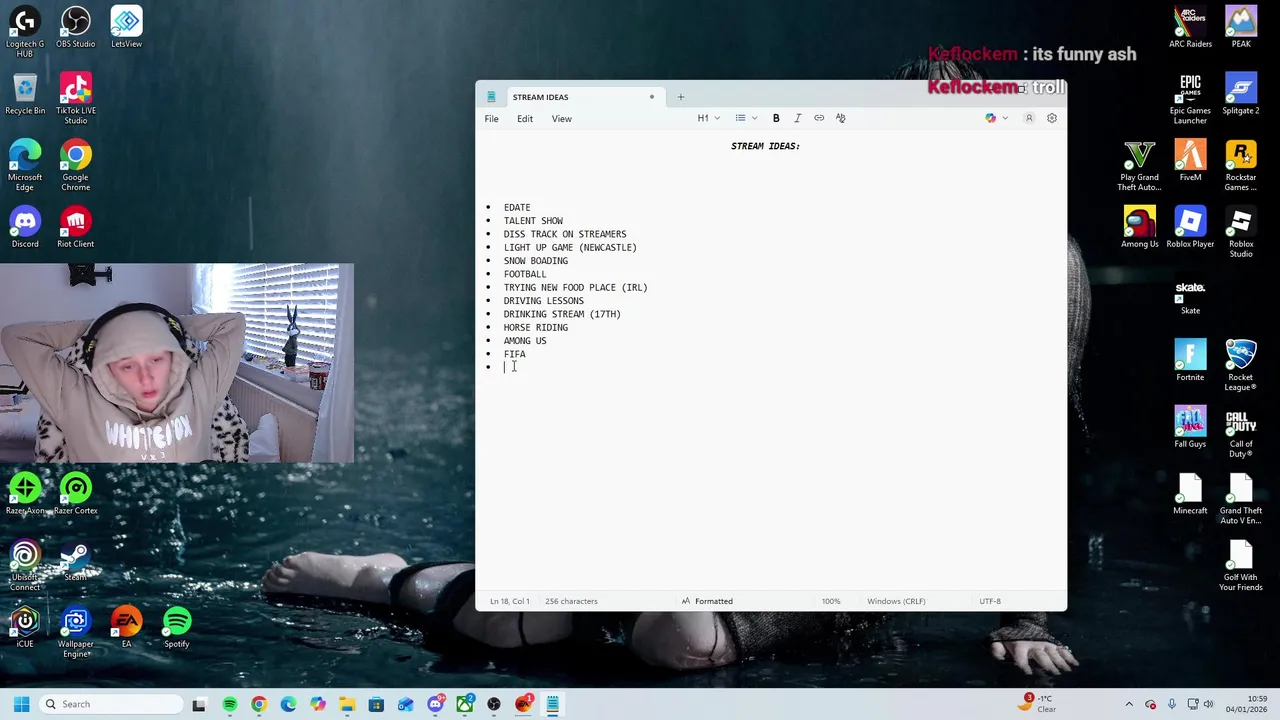Open the Among Us desktop icon
The image size is (1280, 720).
coord(1139,228)
